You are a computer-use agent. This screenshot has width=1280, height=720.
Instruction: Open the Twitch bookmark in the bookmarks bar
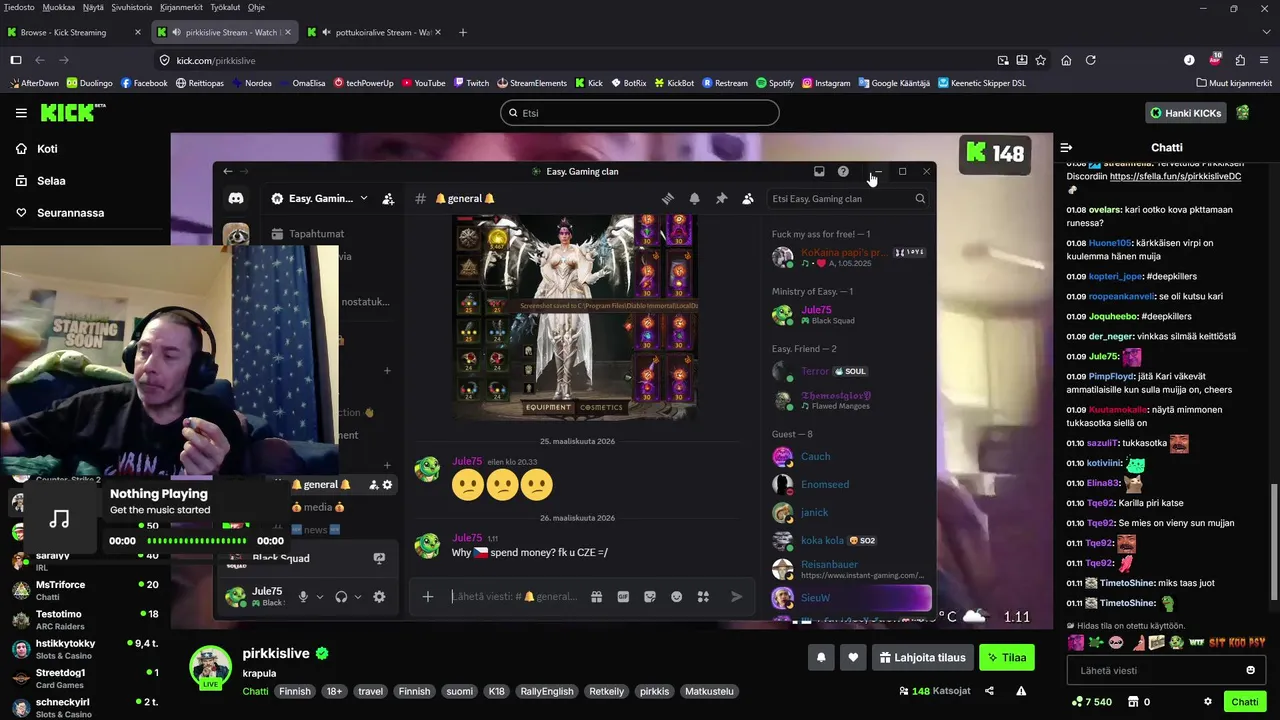point(471,83)
